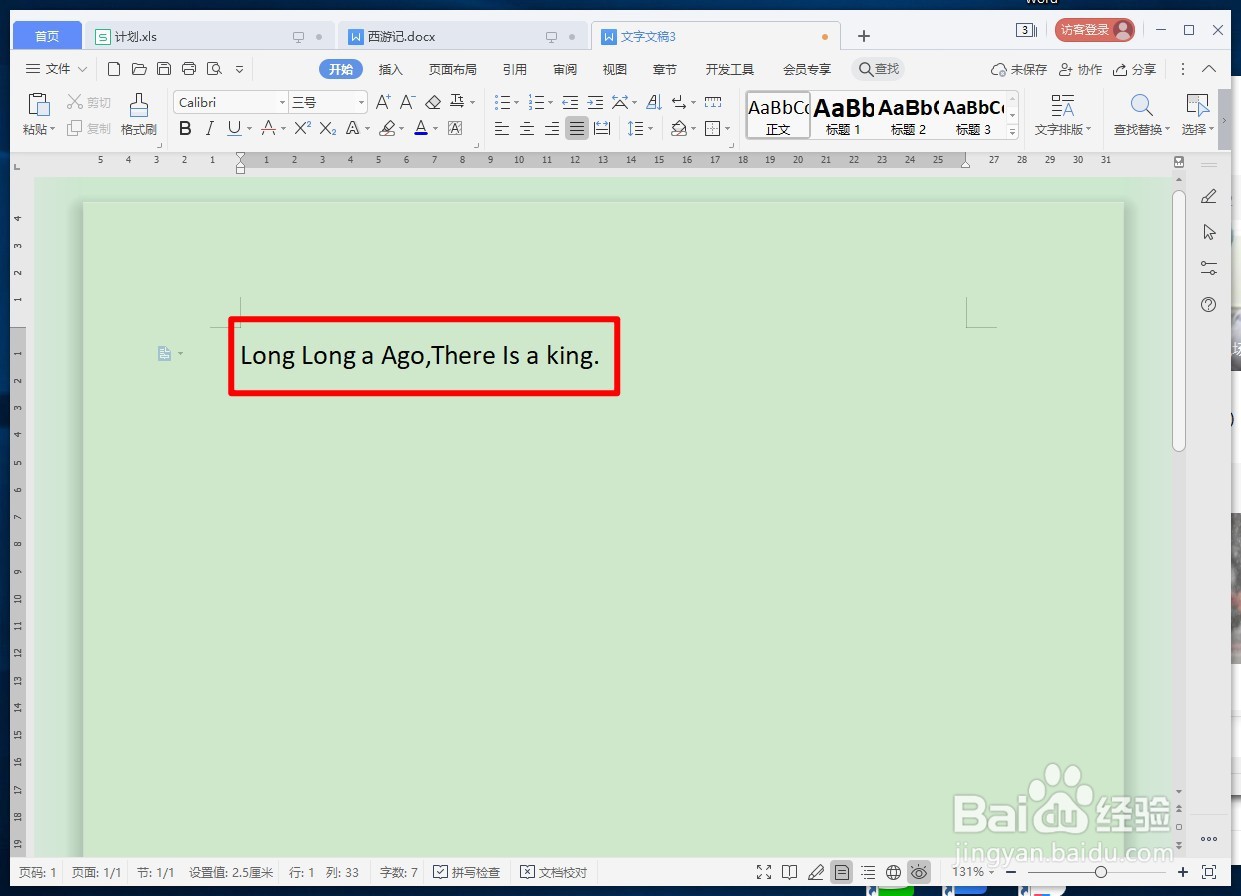Open numbered list style dropdown
The image size is (1241, 896).
550,102
